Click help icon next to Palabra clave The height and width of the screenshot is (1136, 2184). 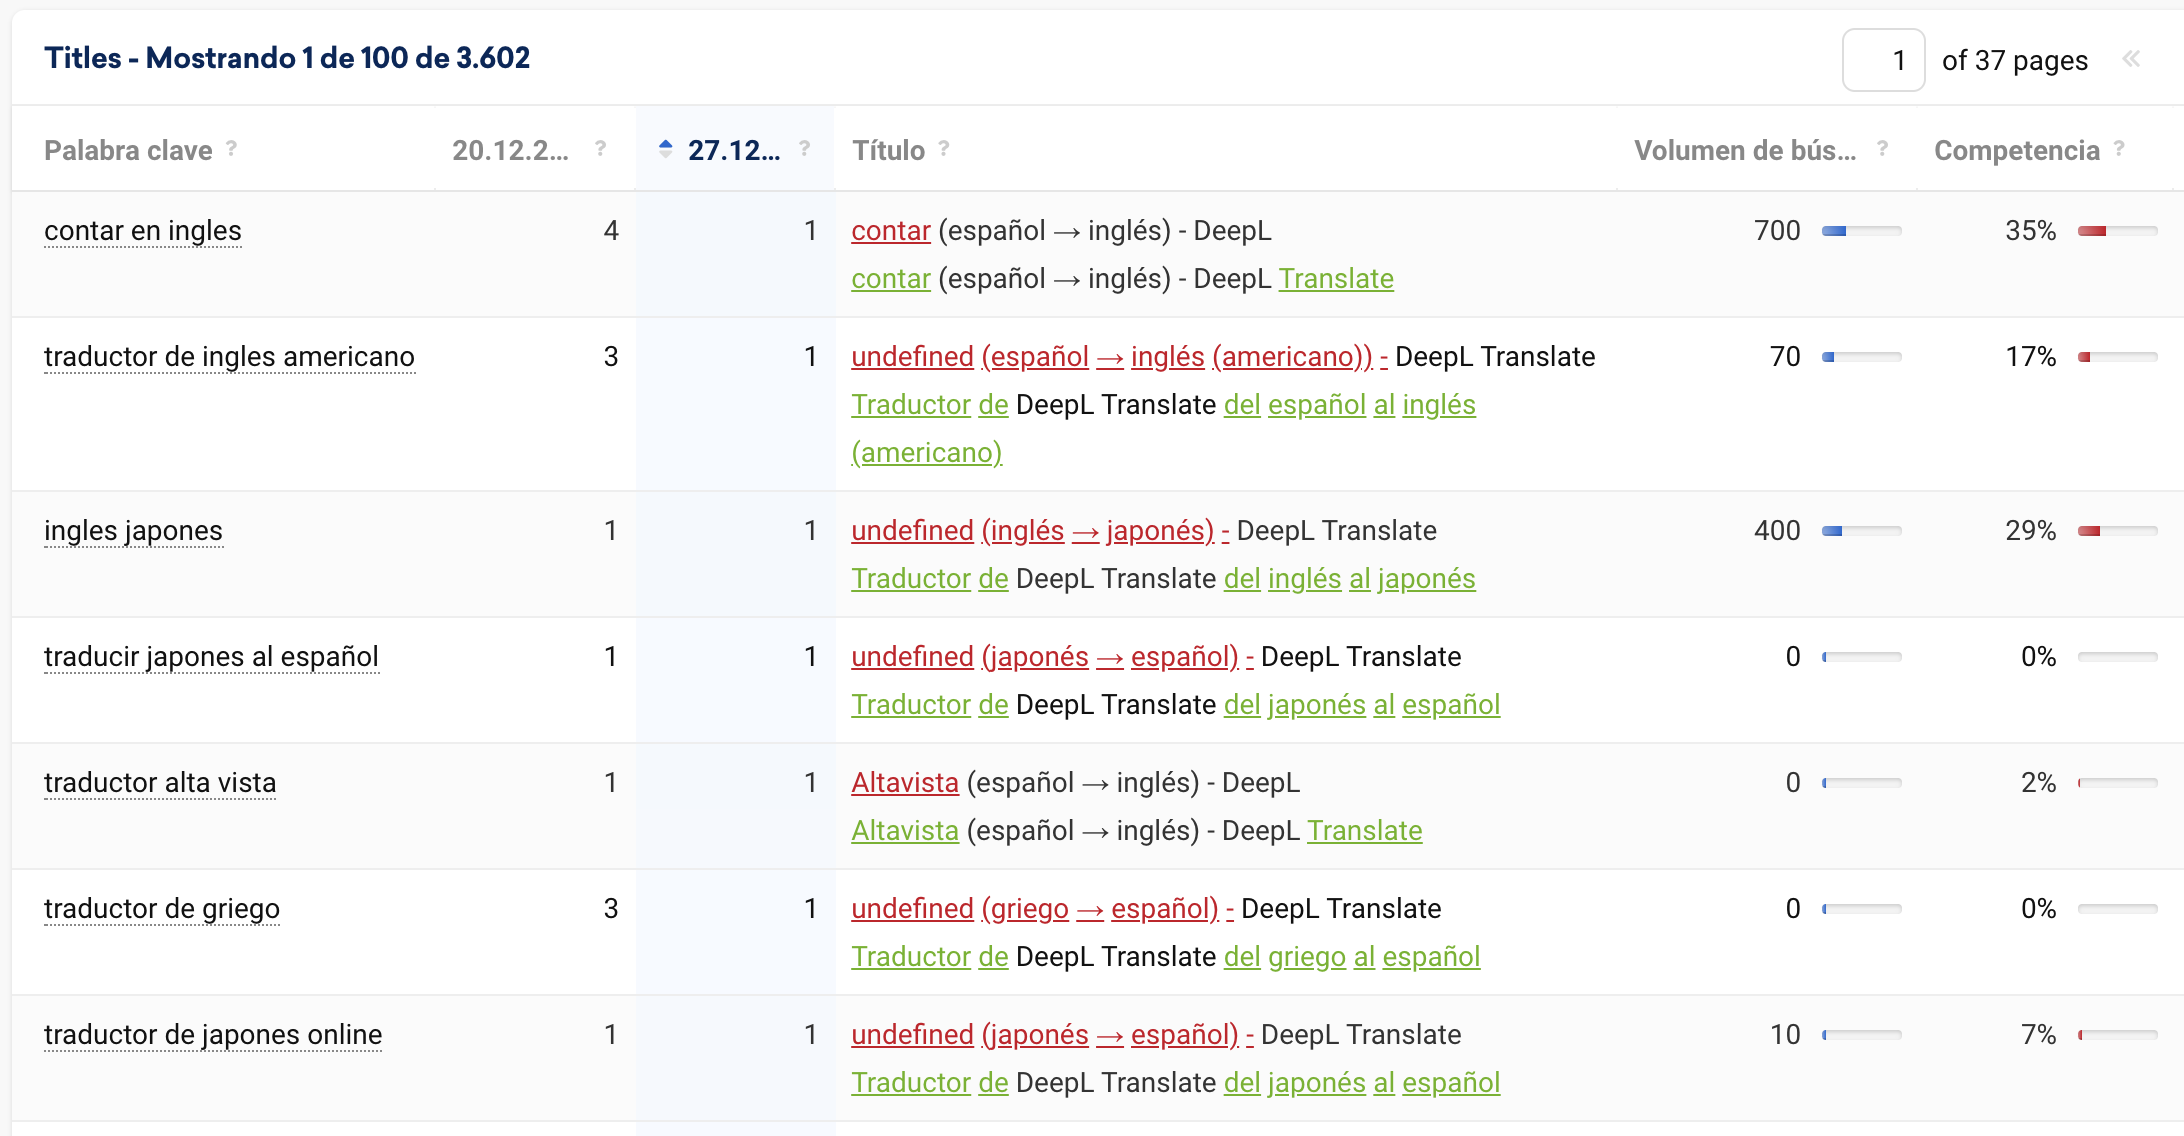[x=231, y=148]
